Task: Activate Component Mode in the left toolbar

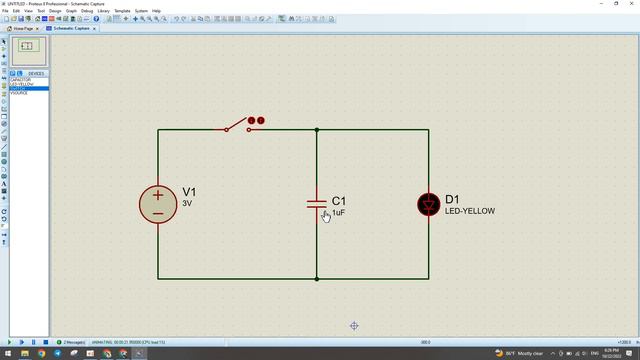Action: coord(4,49)
